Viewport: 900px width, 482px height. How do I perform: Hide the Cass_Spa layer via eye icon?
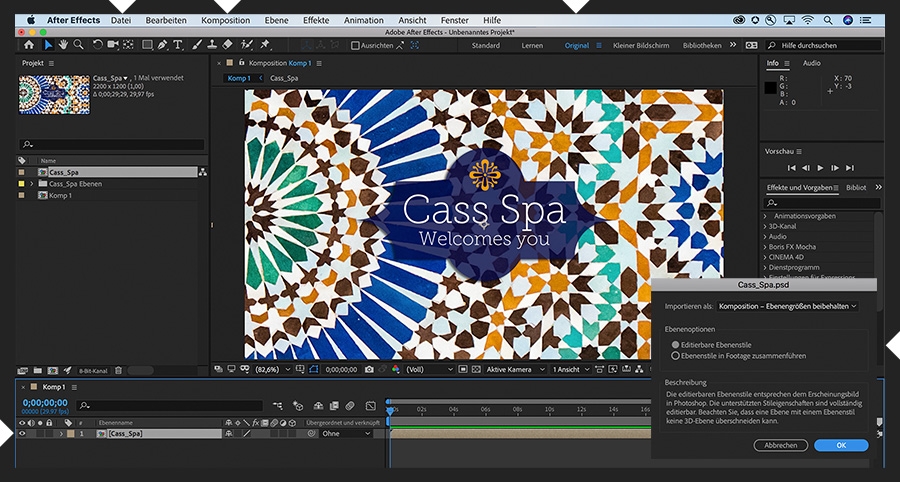point(22,434)
